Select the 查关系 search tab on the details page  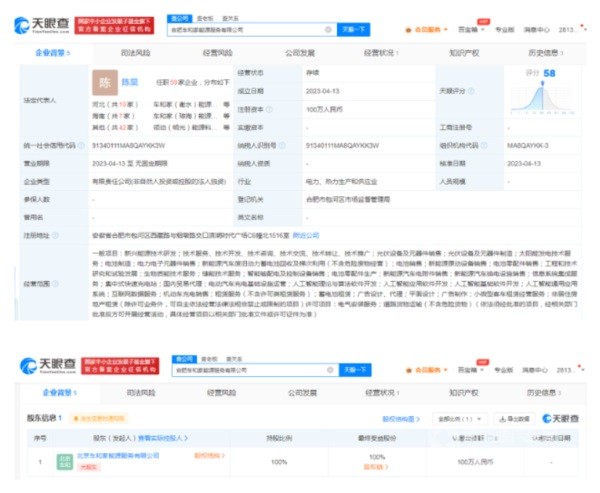230,18
